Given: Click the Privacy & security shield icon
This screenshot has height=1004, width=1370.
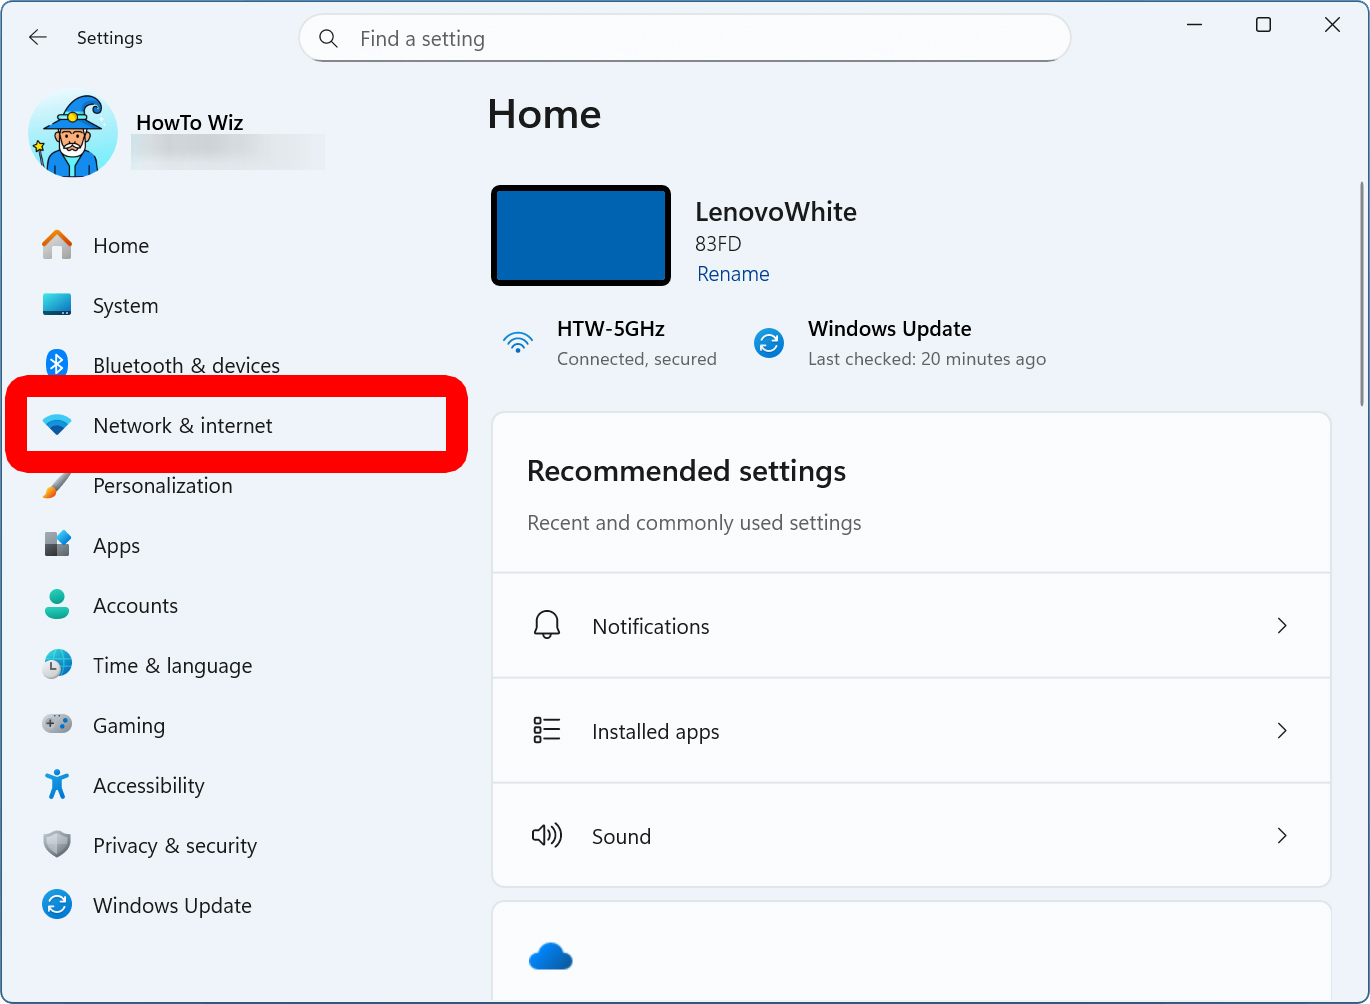Looking at the screenshot, I should [57, 845].
